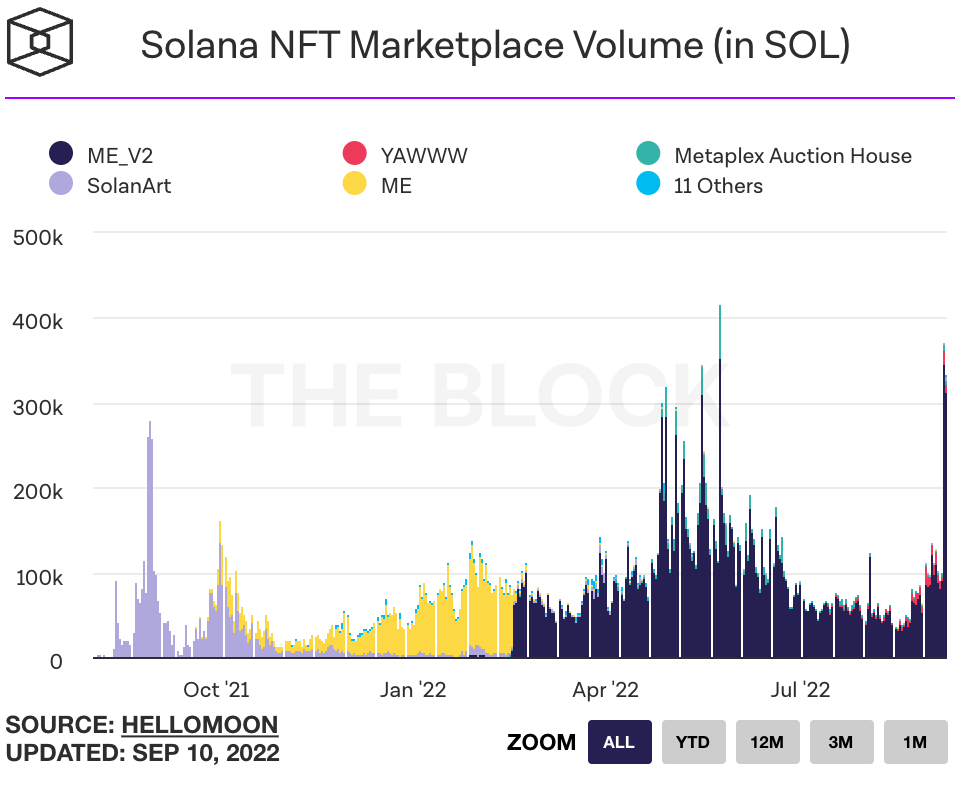Click the Oct '21 axis label
The width and height of the screenshot is (968, 788).
[215, 690]
